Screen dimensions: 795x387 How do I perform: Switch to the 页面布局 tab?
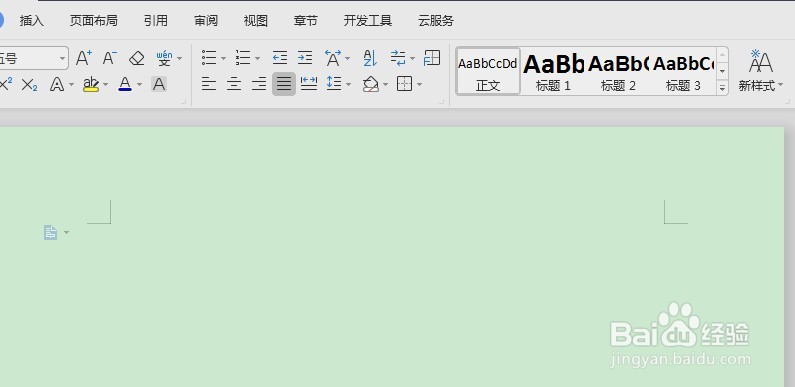[94, 21]
